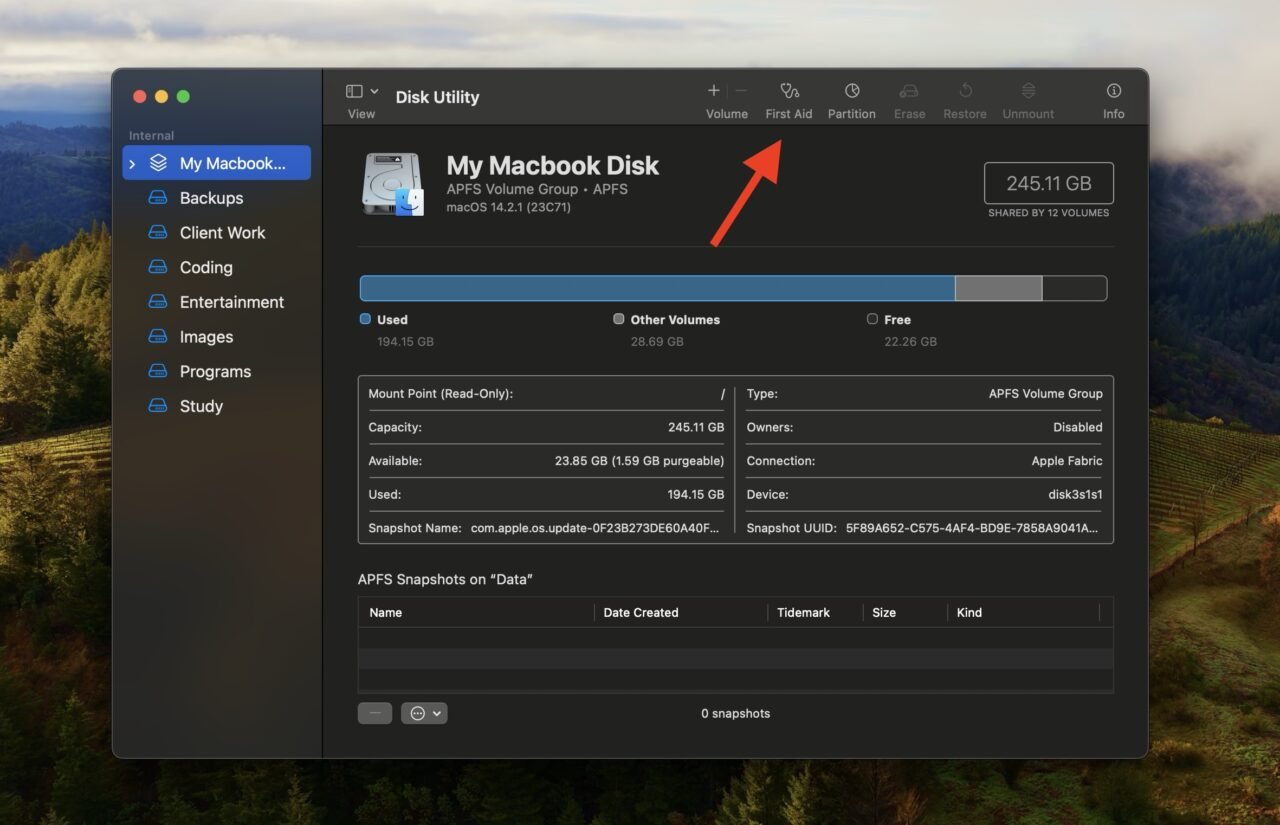Open the Study volume in sidebar
The image size is (1280, 825).
[201, 406]
